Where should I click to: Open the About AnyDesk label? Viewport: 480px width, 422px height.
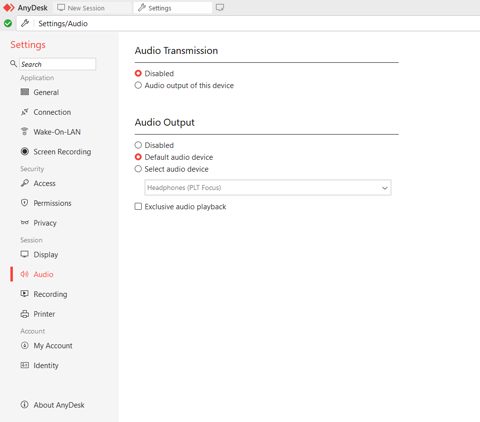[59, 405]
